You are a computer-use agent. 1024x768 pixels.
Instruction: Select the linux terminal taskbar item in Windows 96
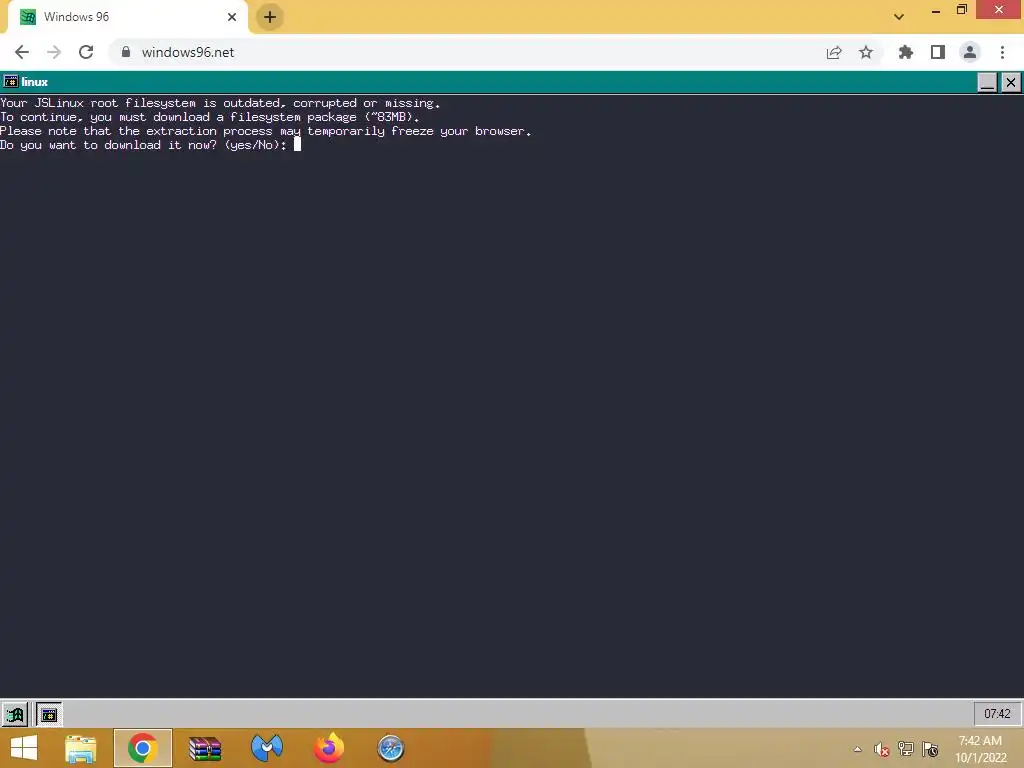[x=48, y=714]
